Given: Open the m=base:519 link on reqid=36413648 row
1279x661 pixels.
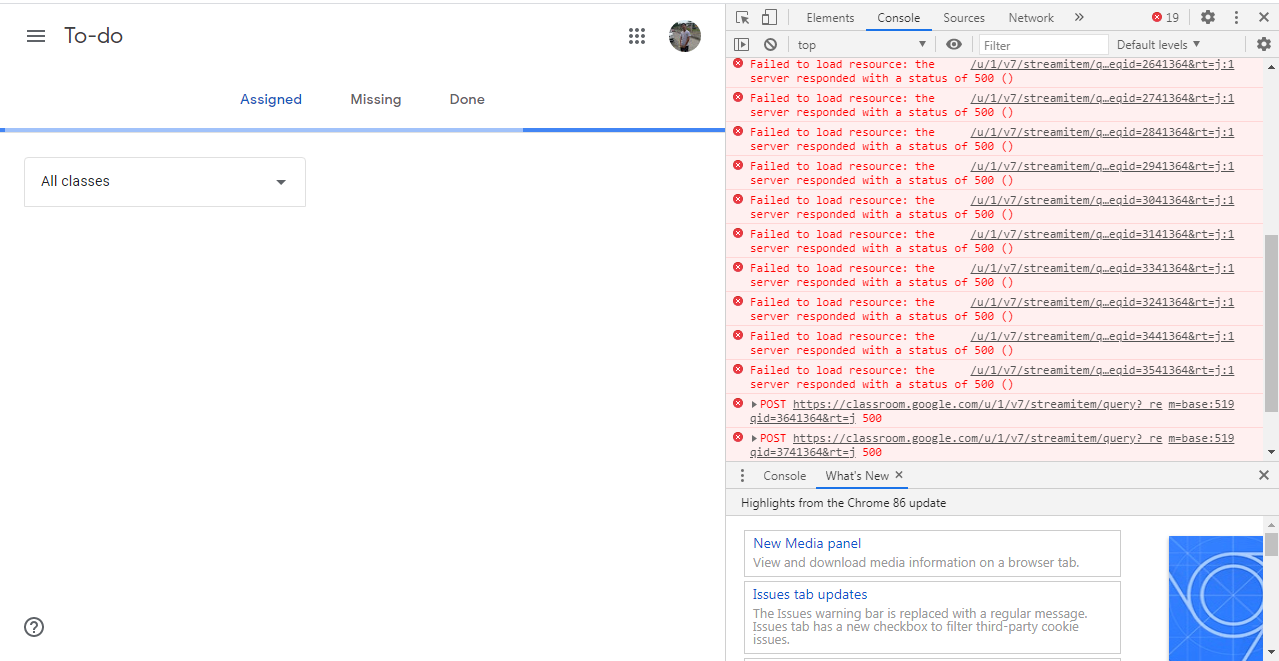Looking at the screenshot, I should [1201, 404].
